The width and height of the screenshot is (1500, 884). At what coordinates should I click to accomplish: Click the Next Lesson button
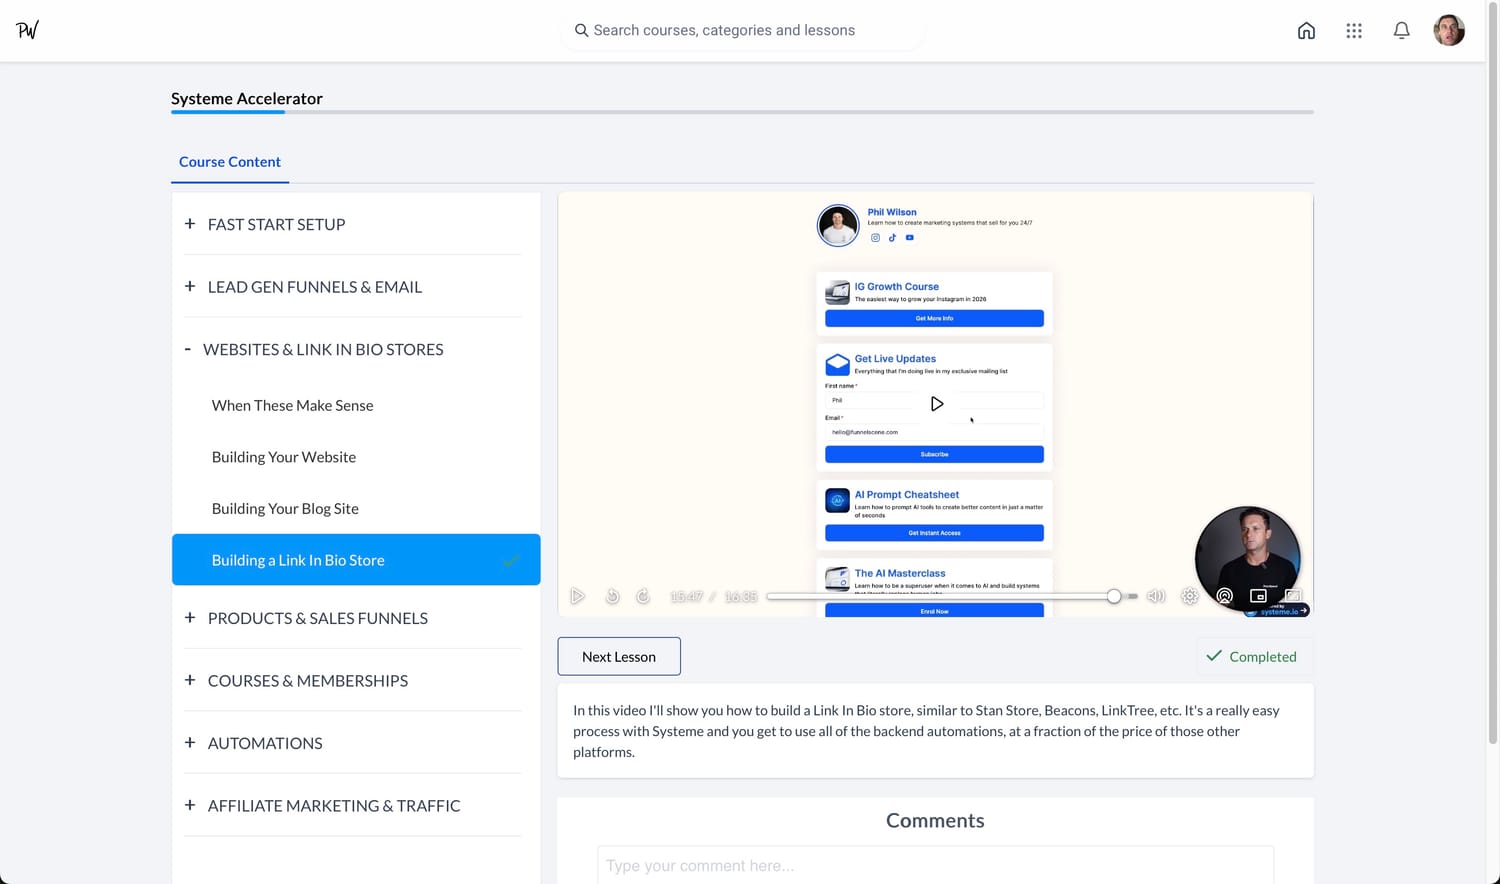coord(619,657)
